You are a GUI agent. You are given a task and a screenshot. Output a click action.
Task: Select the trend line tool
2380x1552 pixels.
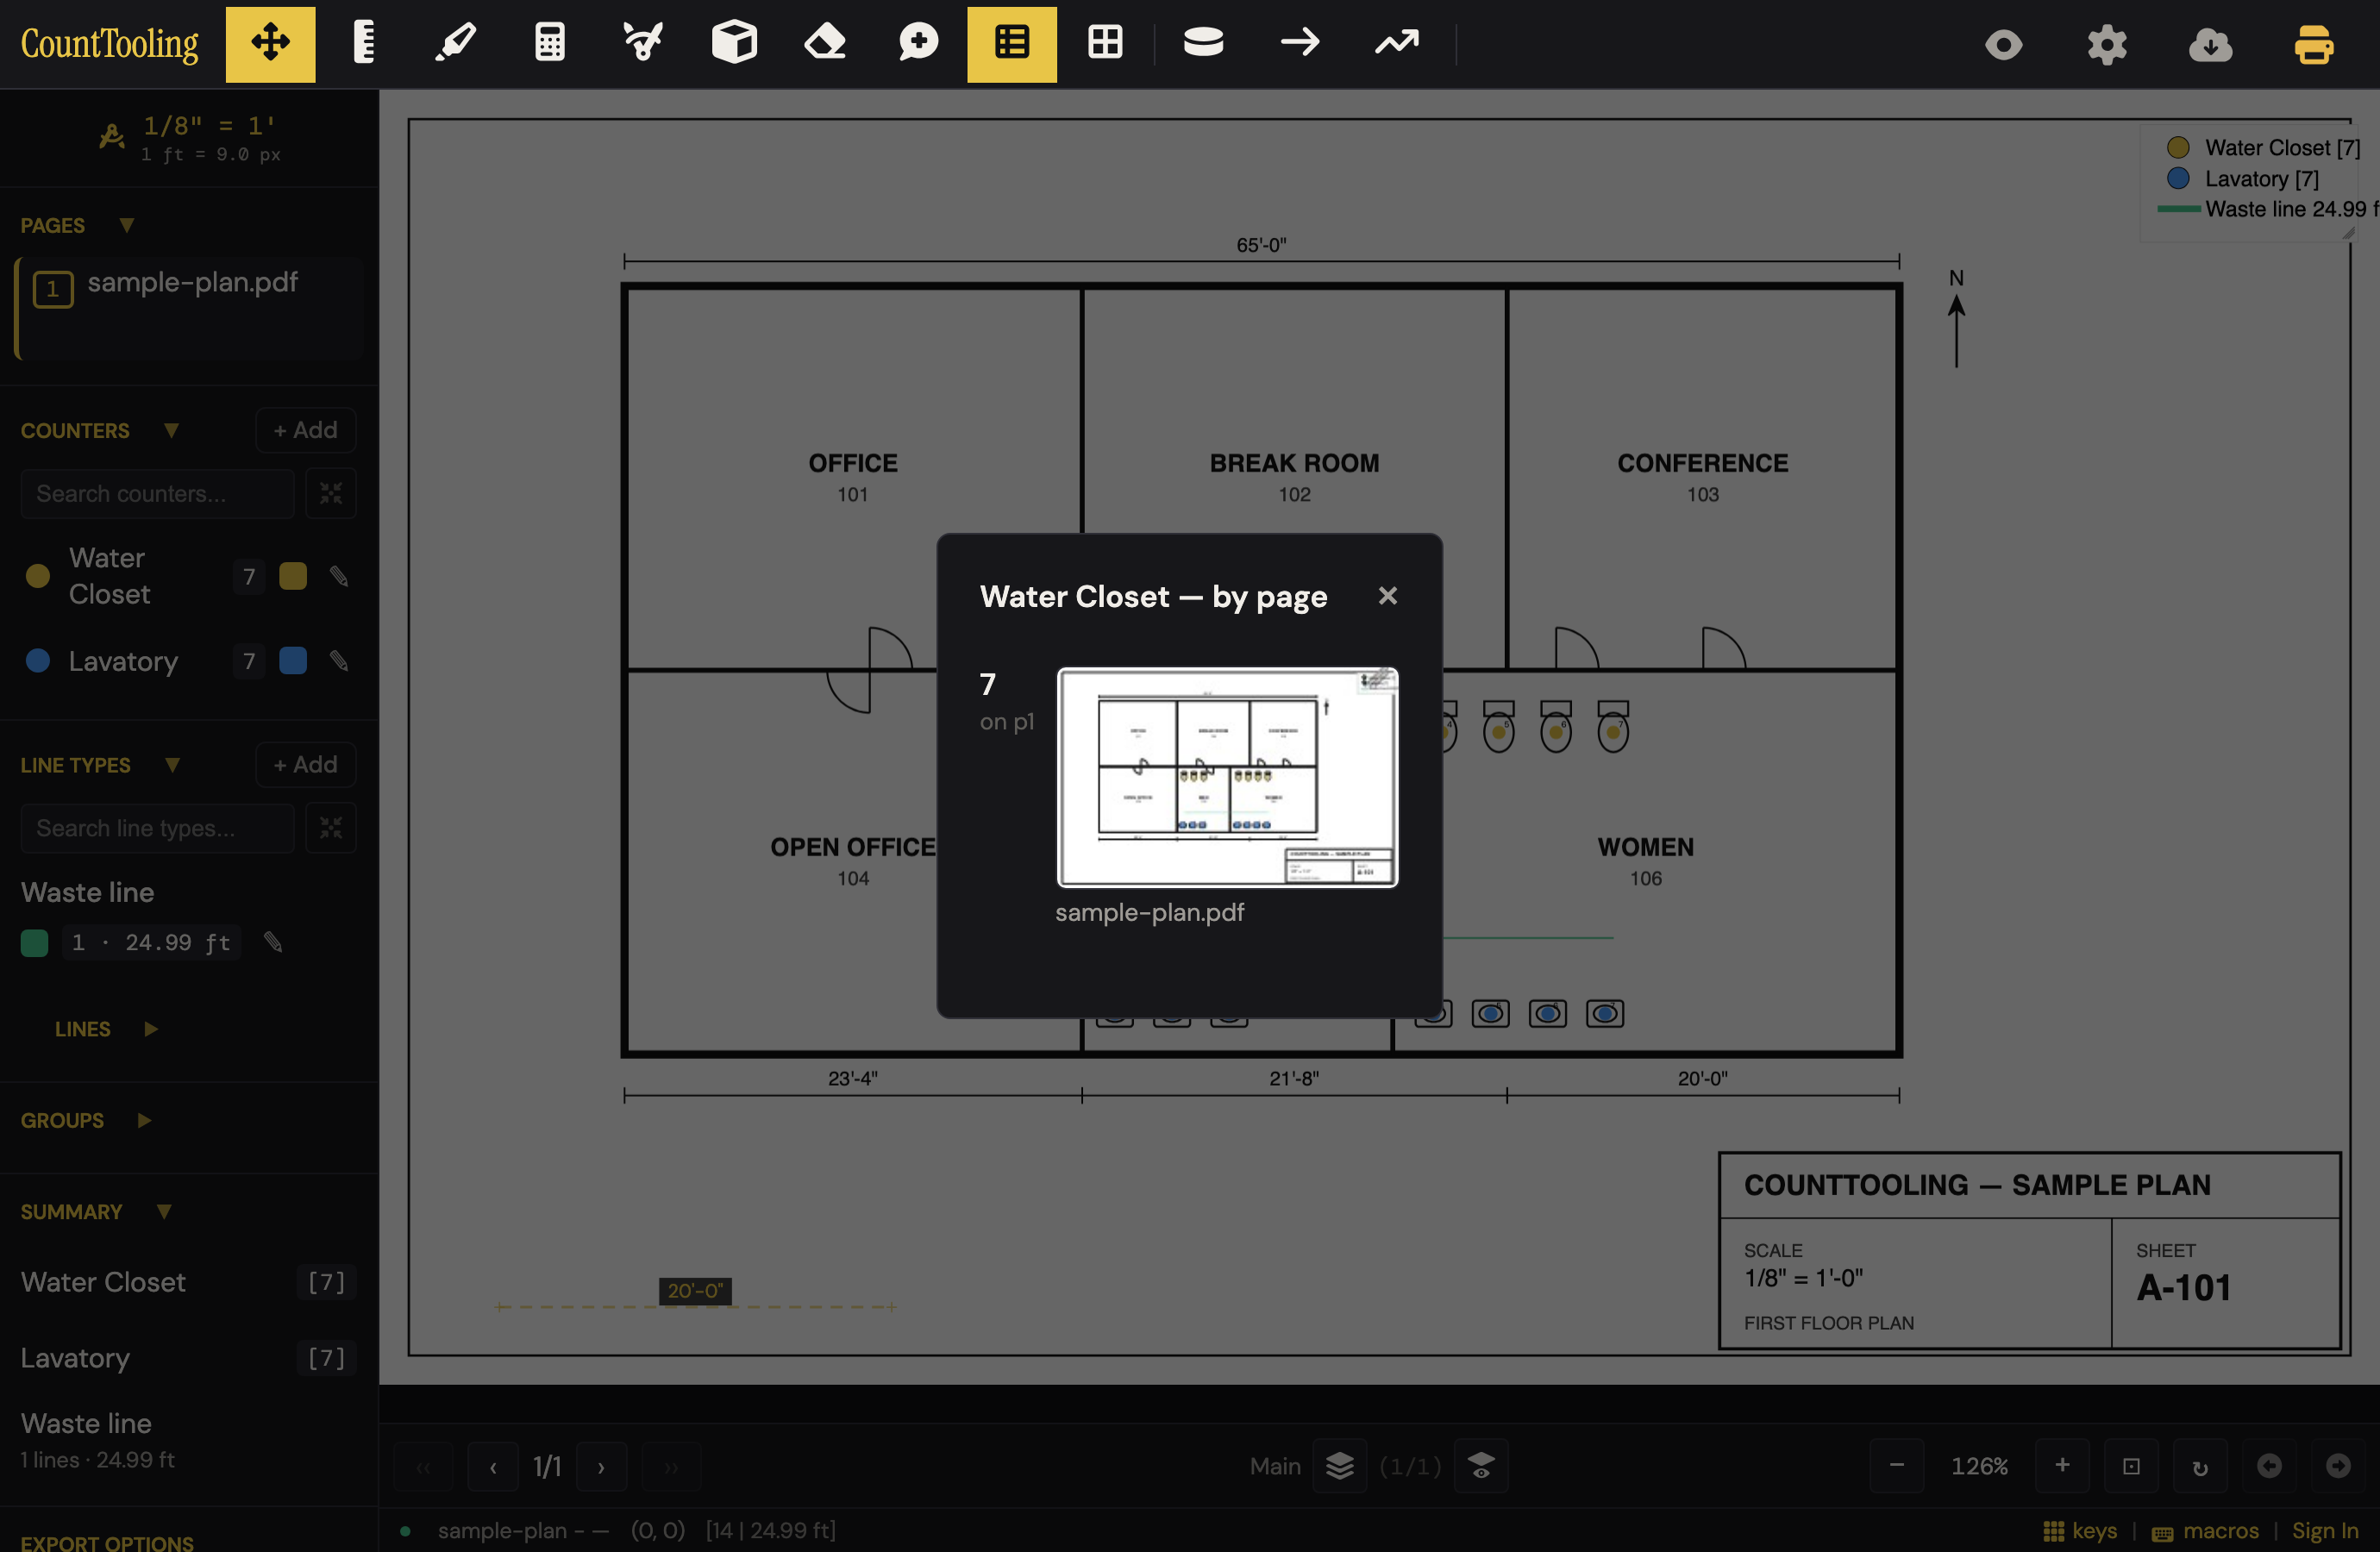click(x=1397, y=44)
